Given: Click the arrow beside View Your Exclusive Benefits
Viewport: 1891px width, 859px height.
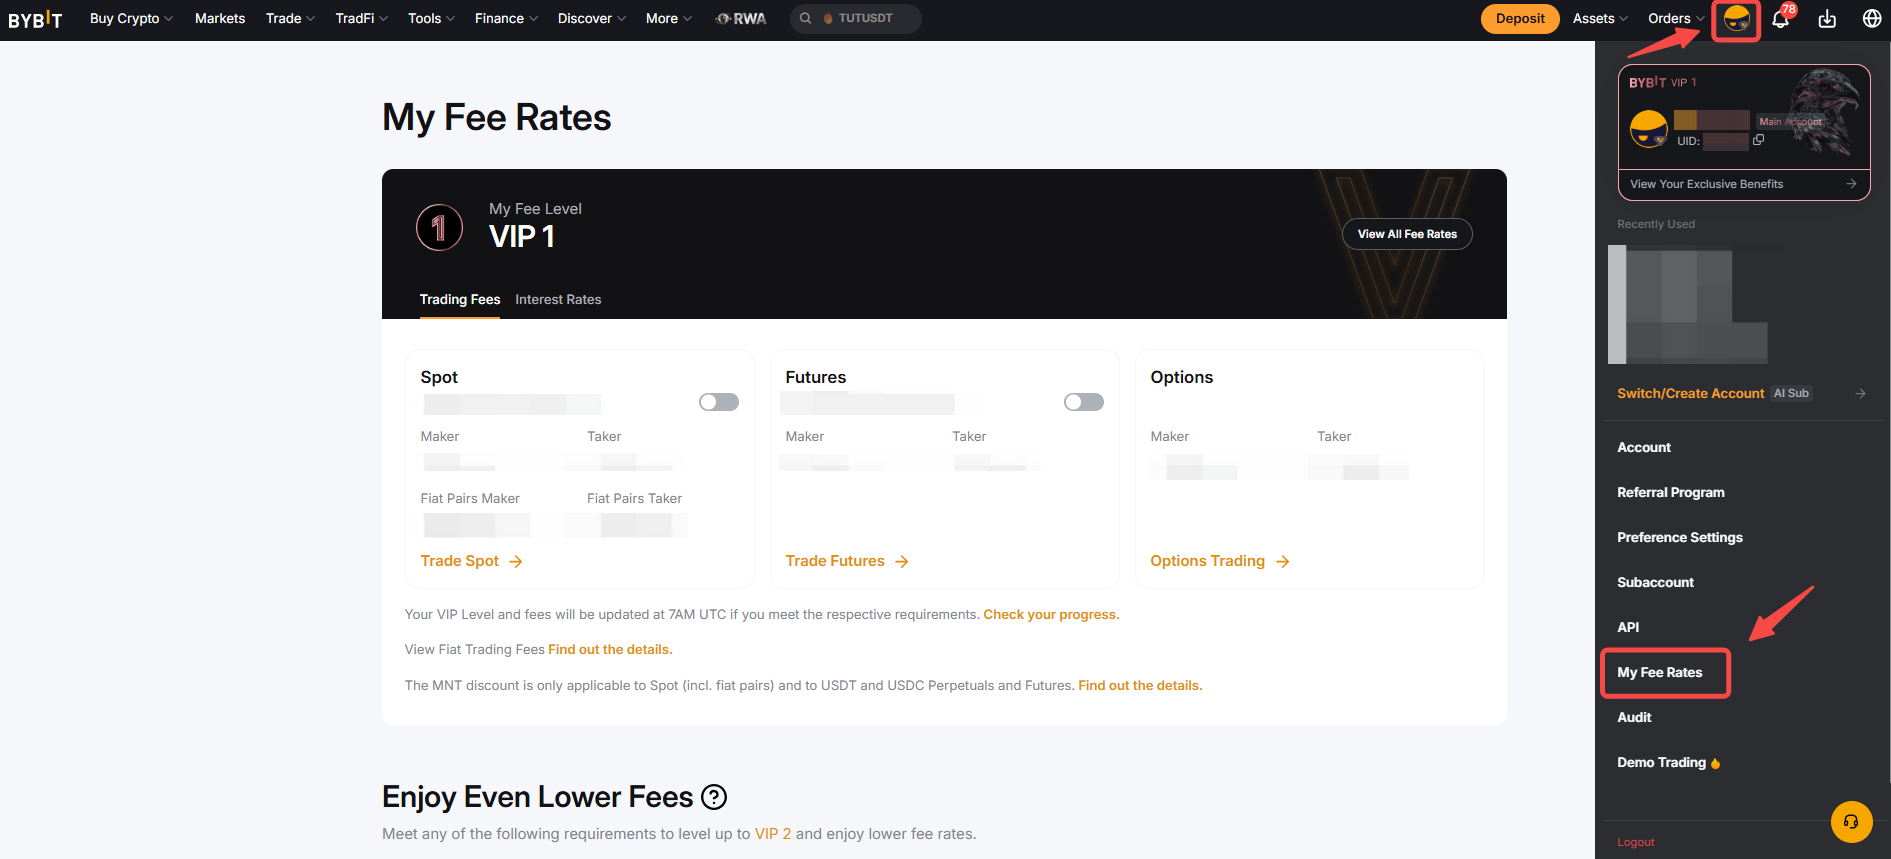Looking at the screenshot, I should [x=1851, y=184].
